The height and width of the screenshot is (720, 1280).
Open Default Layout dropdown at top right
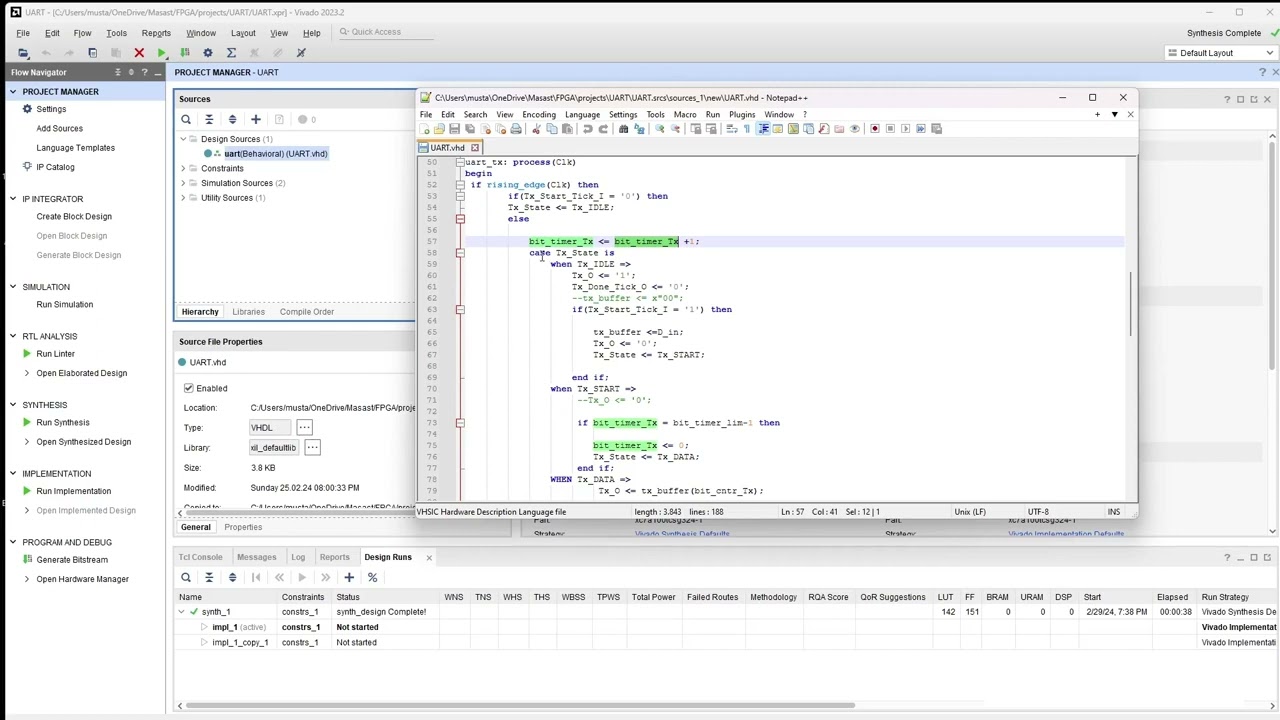point(1219,53)
